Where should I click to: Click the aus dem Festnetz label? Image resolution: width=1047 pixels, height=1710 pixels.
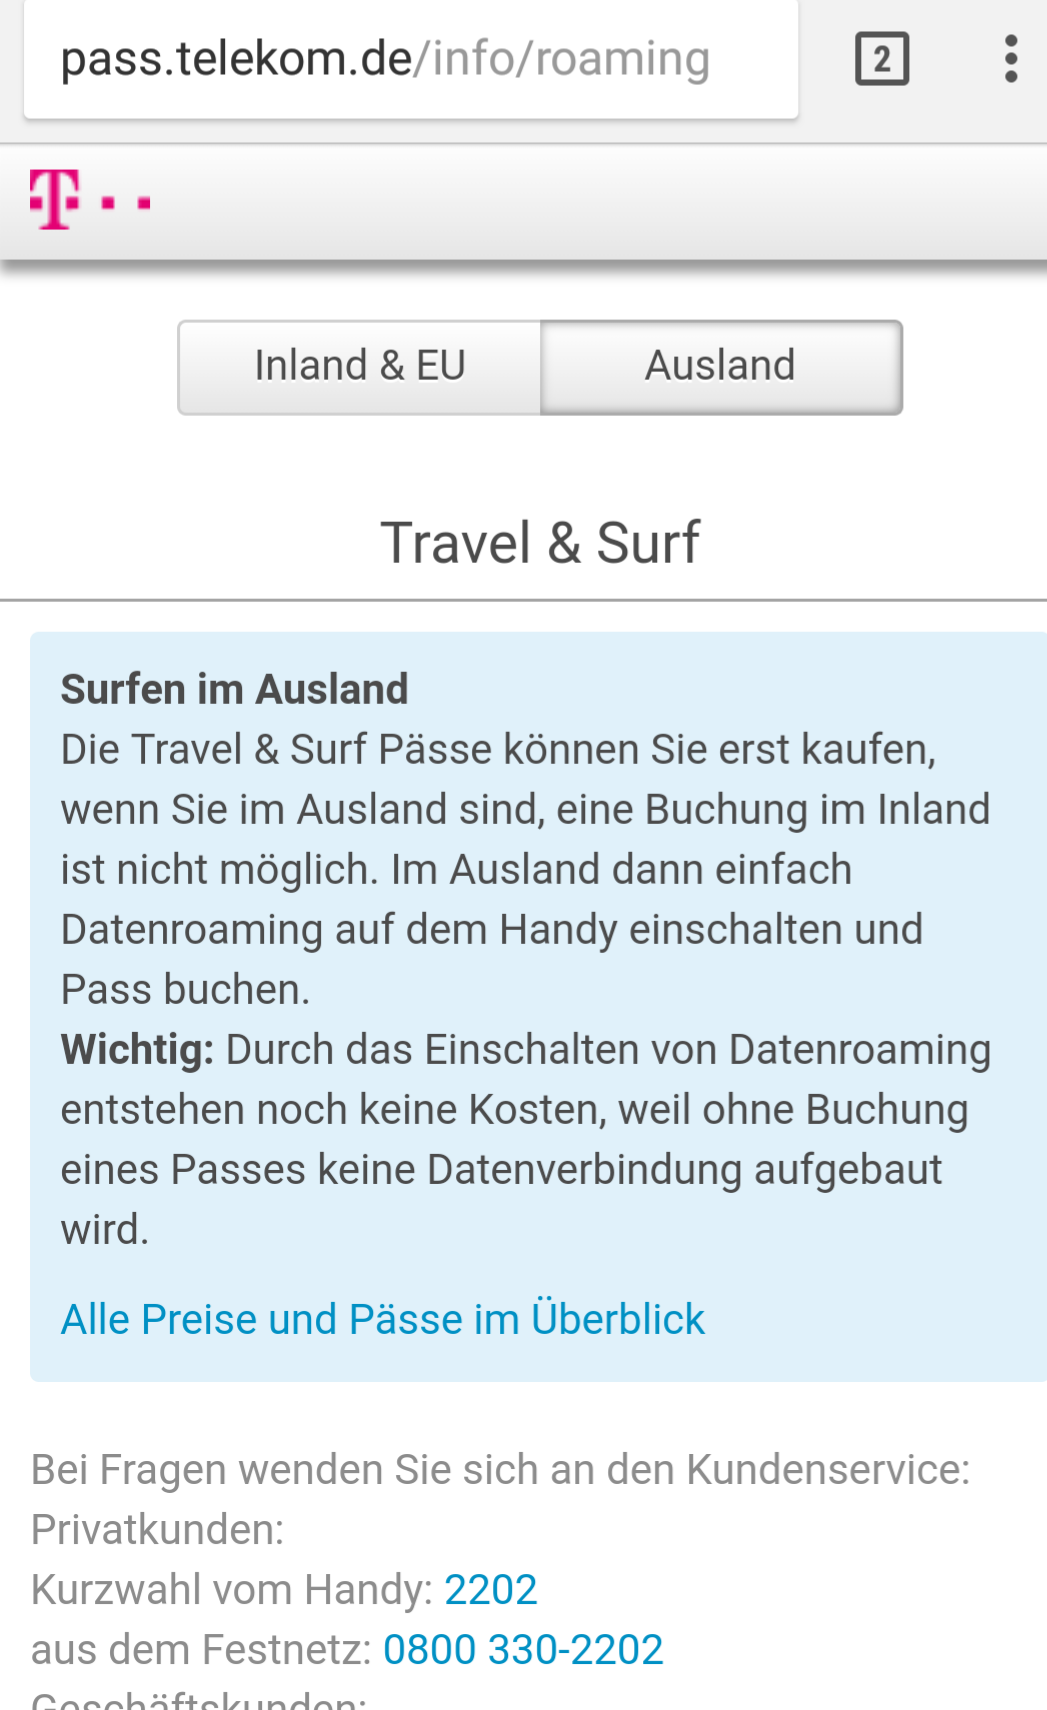201,1650
